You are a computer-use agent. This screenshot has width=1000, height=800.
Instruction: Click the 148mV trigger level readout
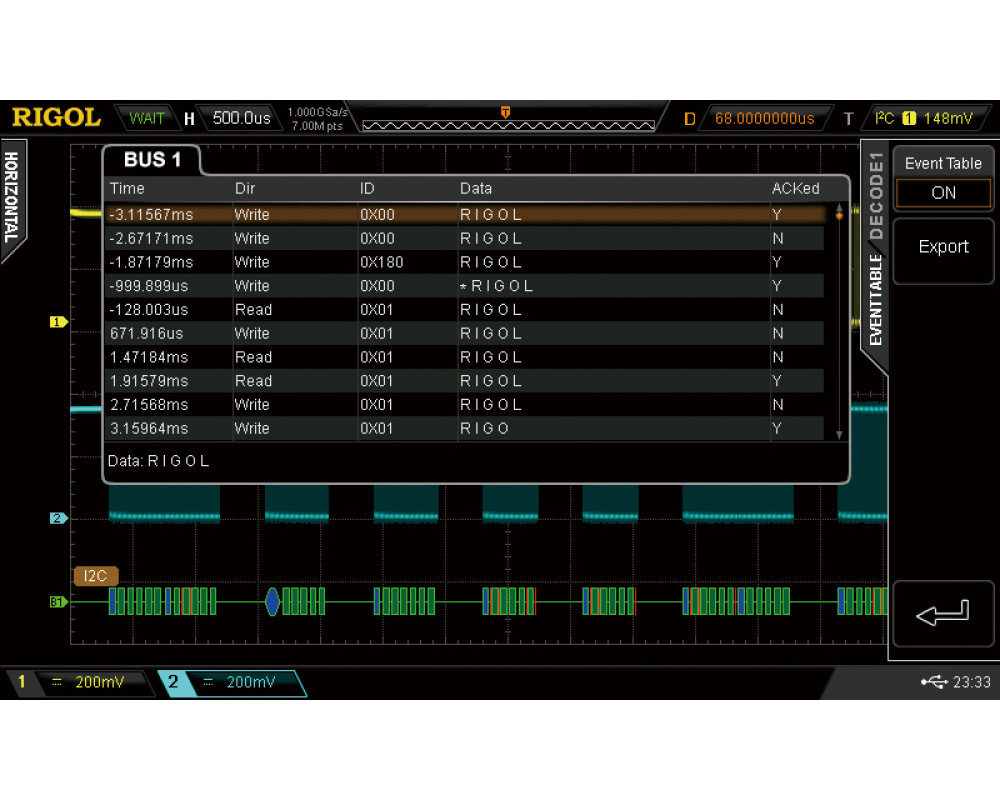(x=947, y=118)
